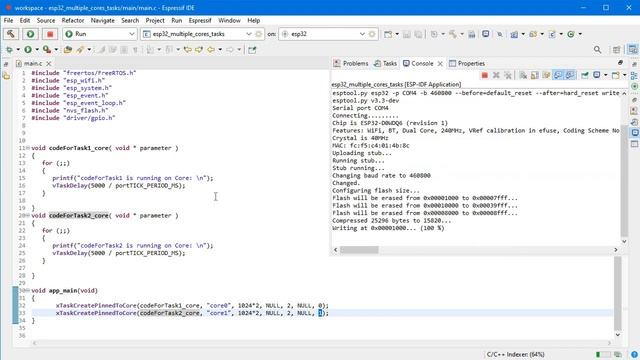Collapse codeForTask1_core function fold at line 11
Image resolution: width=640 pixels, height=360 pixels.
coord(28,148)
